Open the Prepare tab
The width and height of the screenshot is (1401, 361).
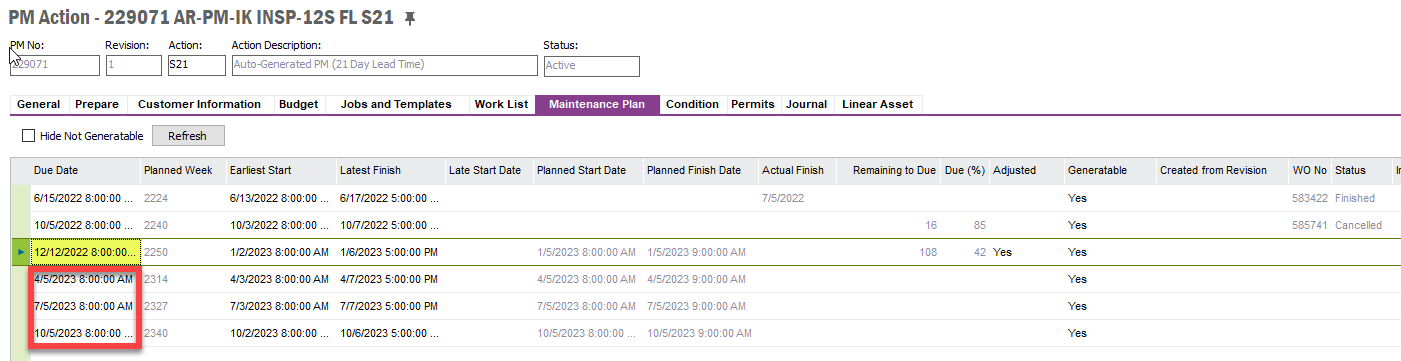coord(97,104)
